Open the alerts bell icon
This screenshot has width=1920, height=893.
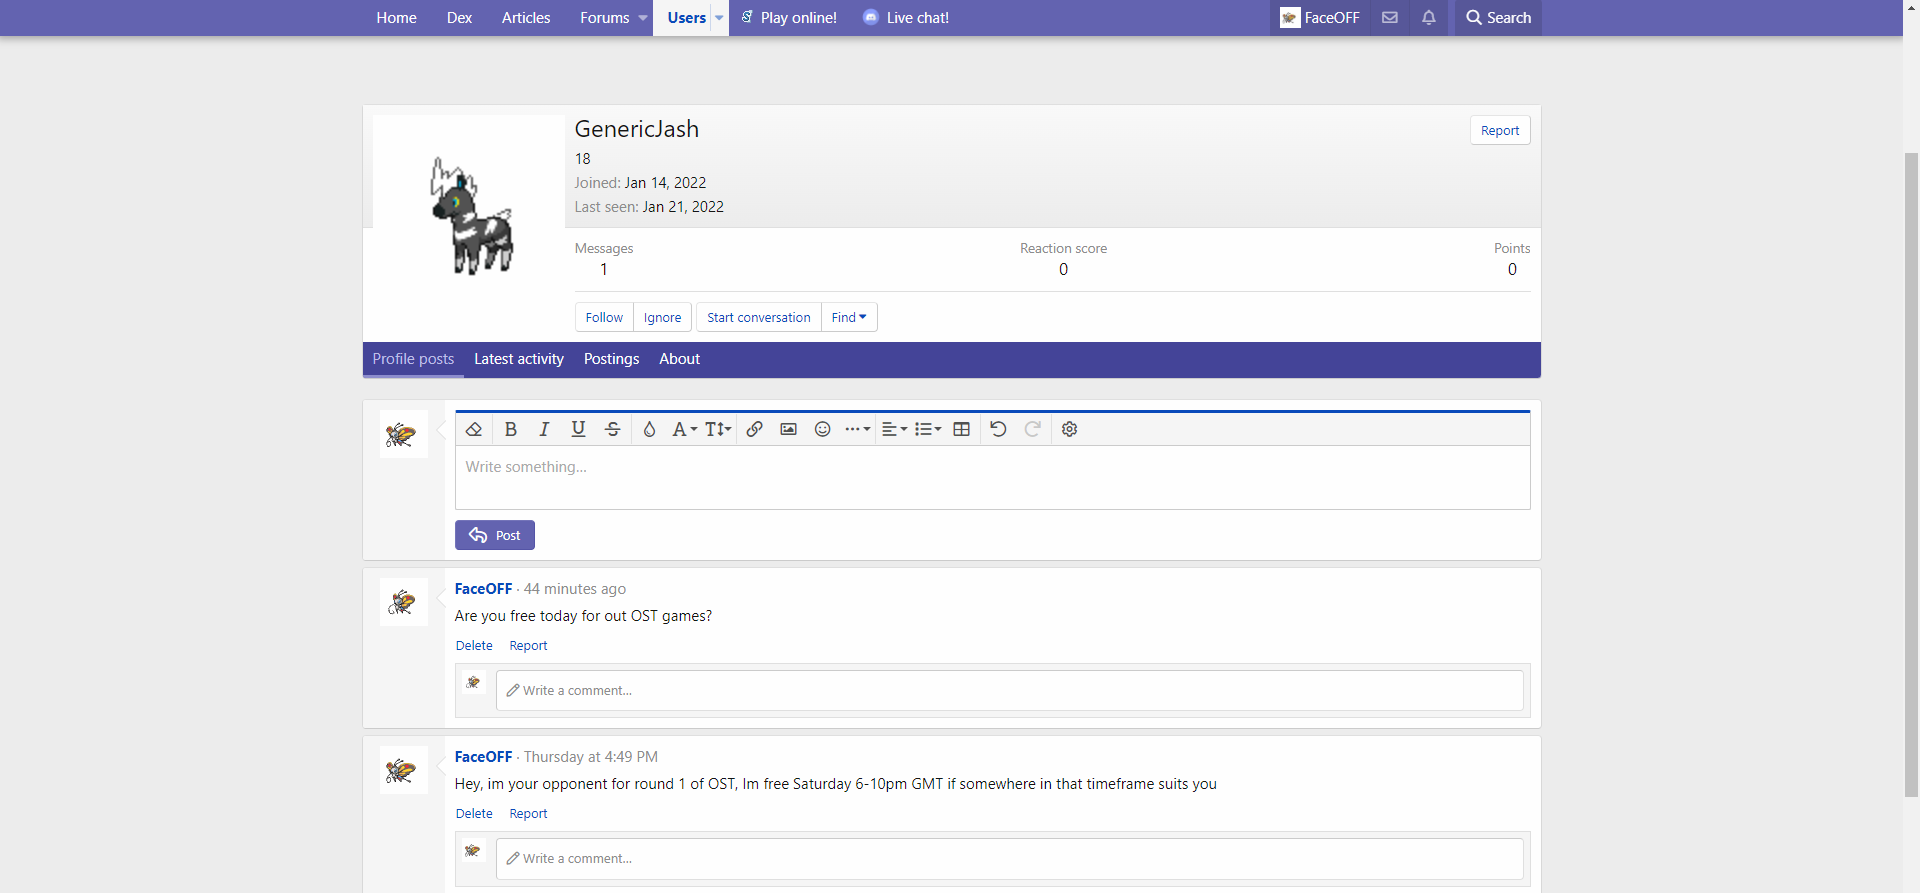[x=1429, y=18]
